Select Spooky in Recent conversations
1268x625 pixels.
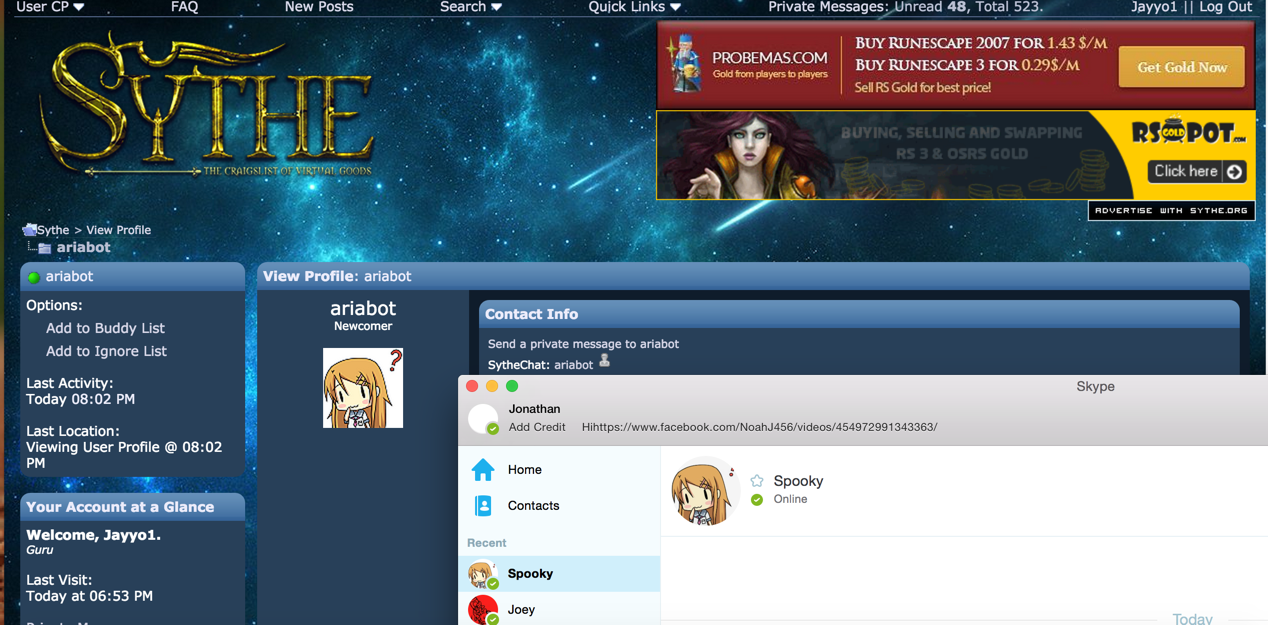click(x=559, y=574)
